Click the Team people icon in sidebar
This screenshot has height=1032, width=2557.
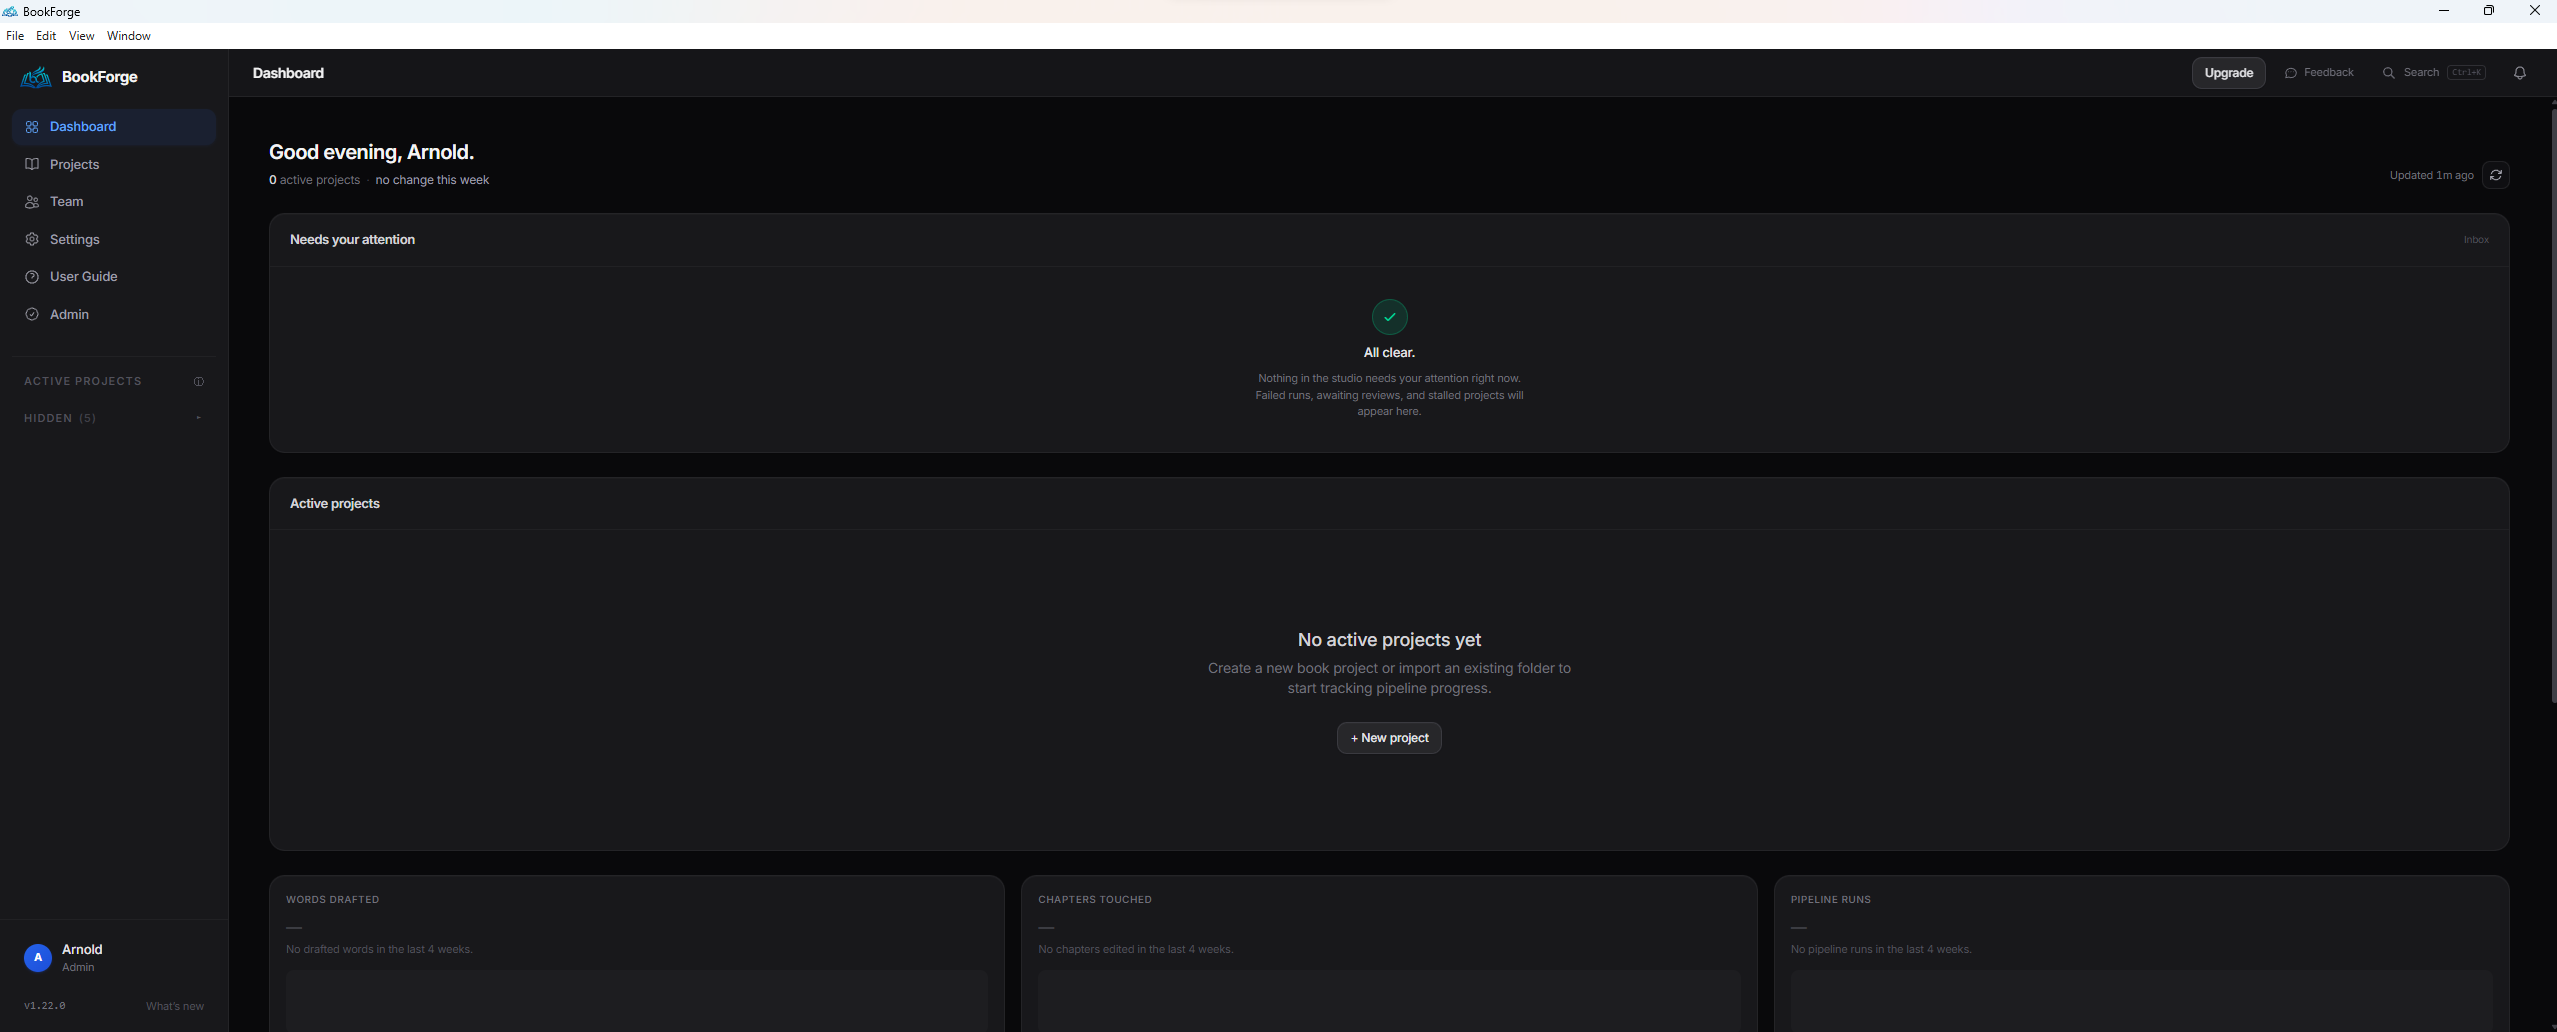click(x=32, y=202)
